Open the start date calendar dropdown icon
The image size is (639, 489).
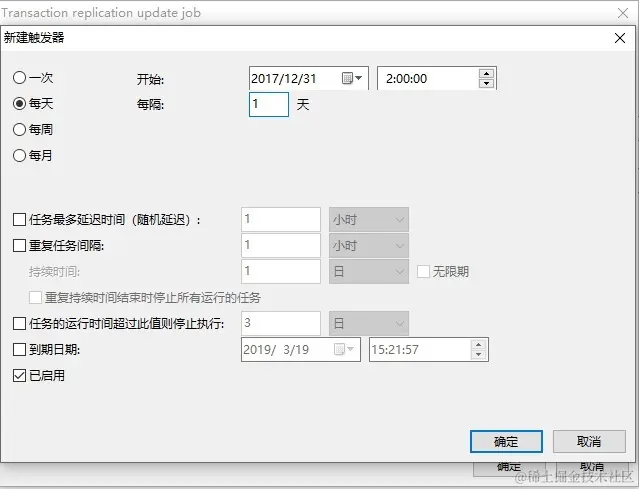(x=352, y=78)
